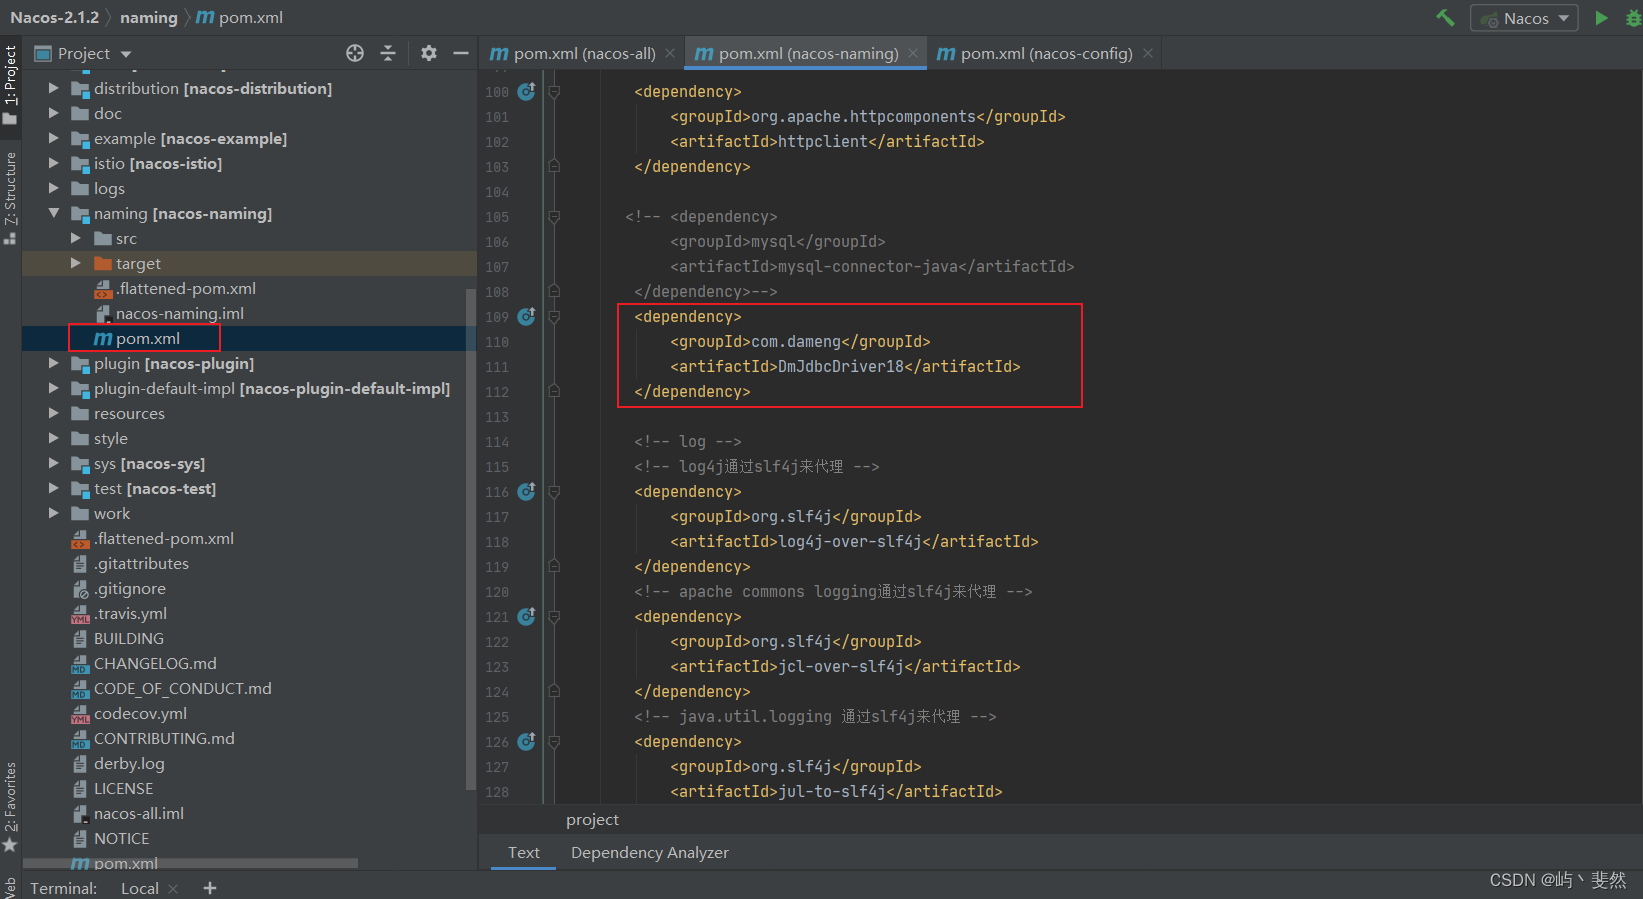Click pom.xml in the navigation bar breadcrumb

(x=240, y=17)
